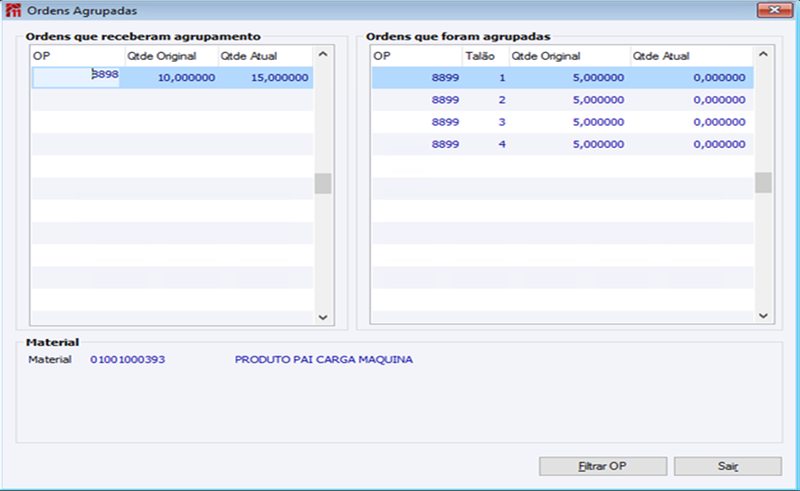Screen dimensions: 800x491
Task: Click Talão 4 Qtde Atual 0,000000 cell
Action: 692,144
